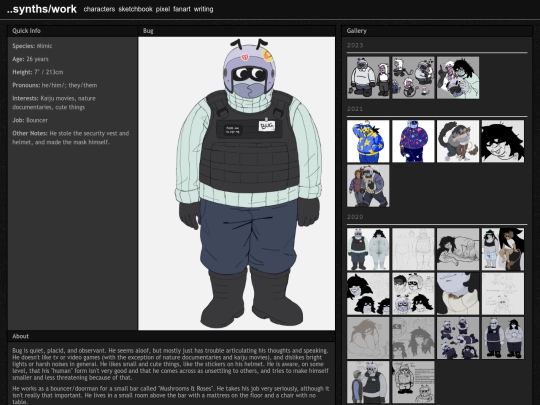Open 2020 thumbnail of reclining black-haired figure
The image size is (540, 405).
point(458,249)
